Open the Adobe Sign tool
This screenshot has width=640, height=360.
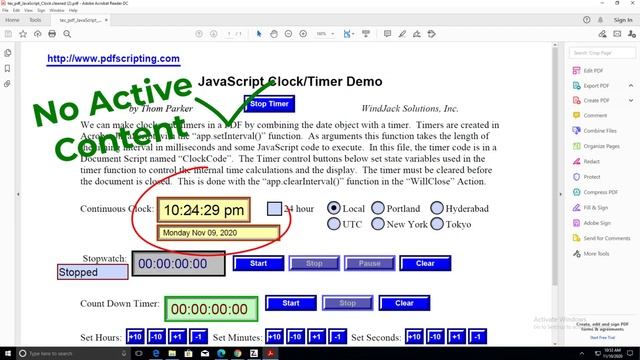click(x=592, y=223)
